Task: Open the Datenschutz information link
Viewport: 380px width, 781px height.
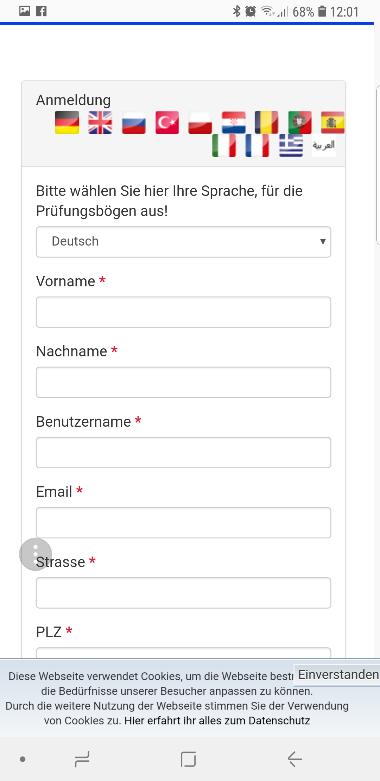Action: (217, 721)
